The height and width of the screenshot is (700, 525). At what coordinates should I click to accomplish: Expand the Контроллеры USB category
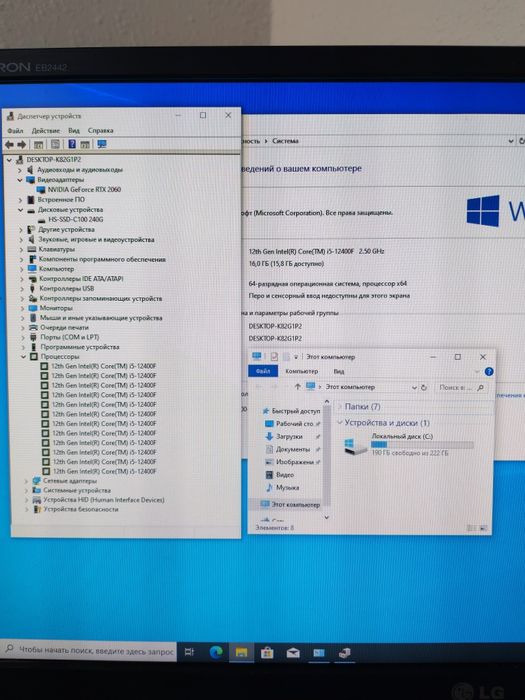tap(21, 289)
